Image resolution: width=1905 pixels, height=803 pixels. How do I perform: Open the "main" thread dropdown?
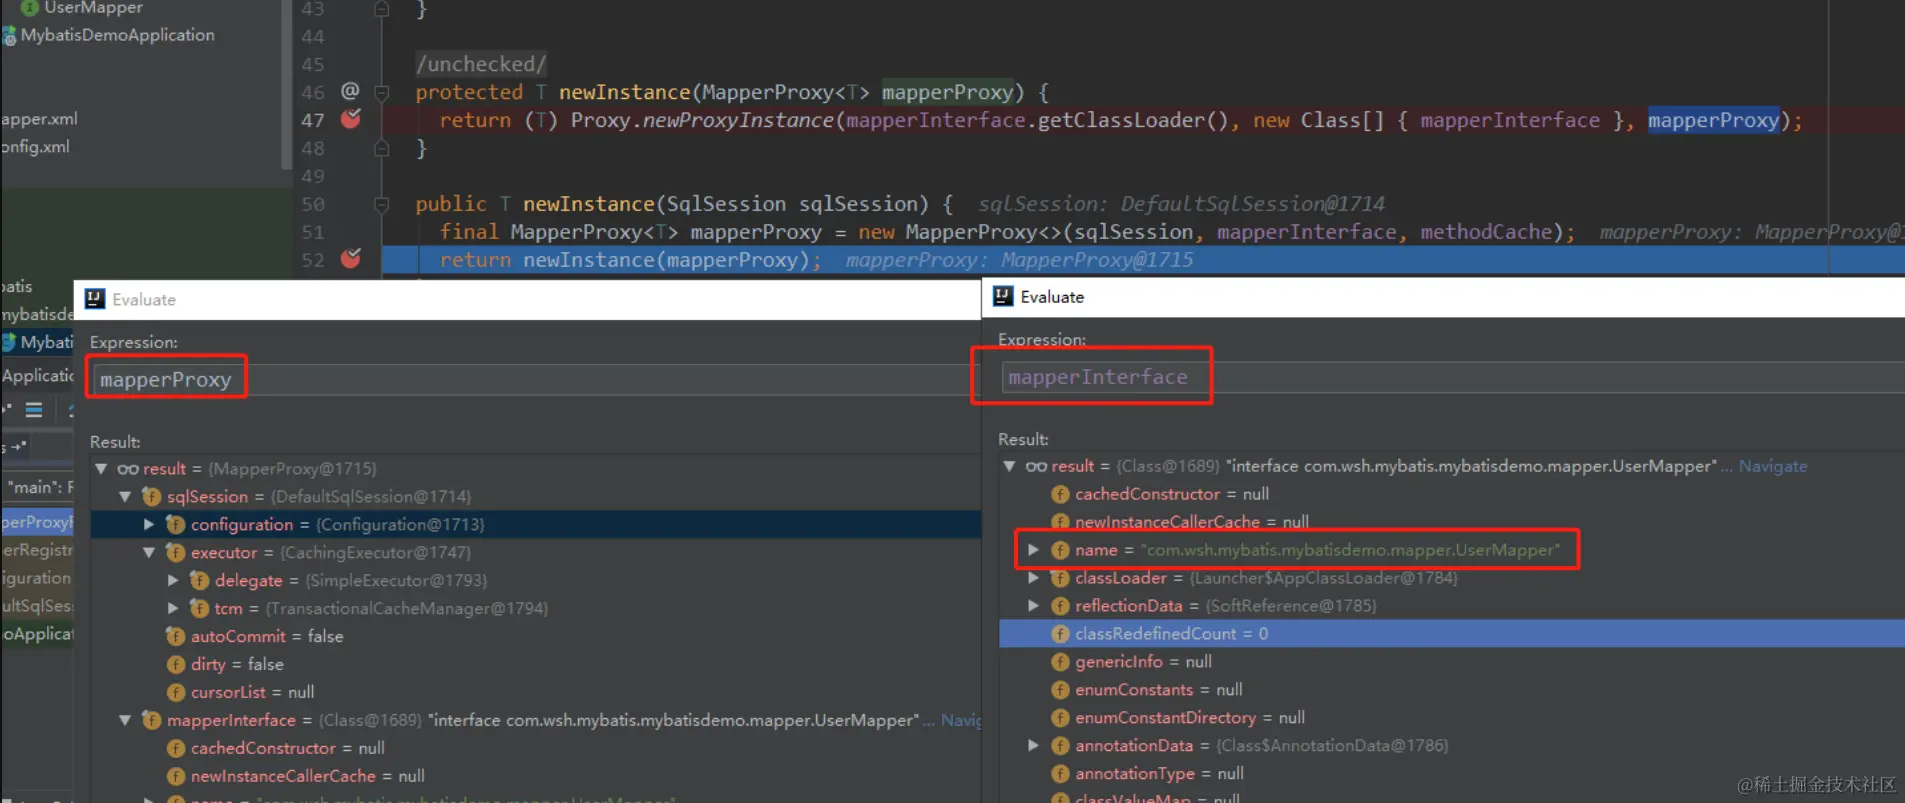click(37, 487)
